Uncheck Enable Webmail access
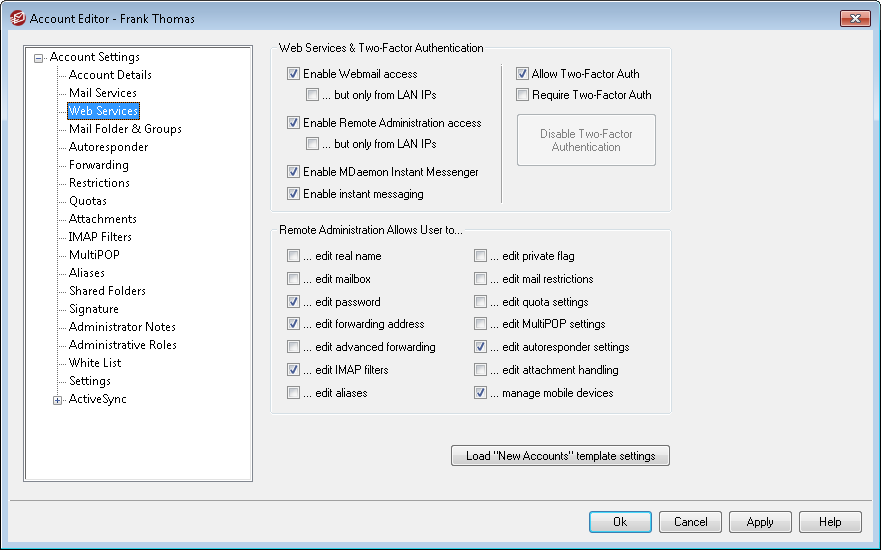Viewport: 881px width, 550px height. pos(293,74)
